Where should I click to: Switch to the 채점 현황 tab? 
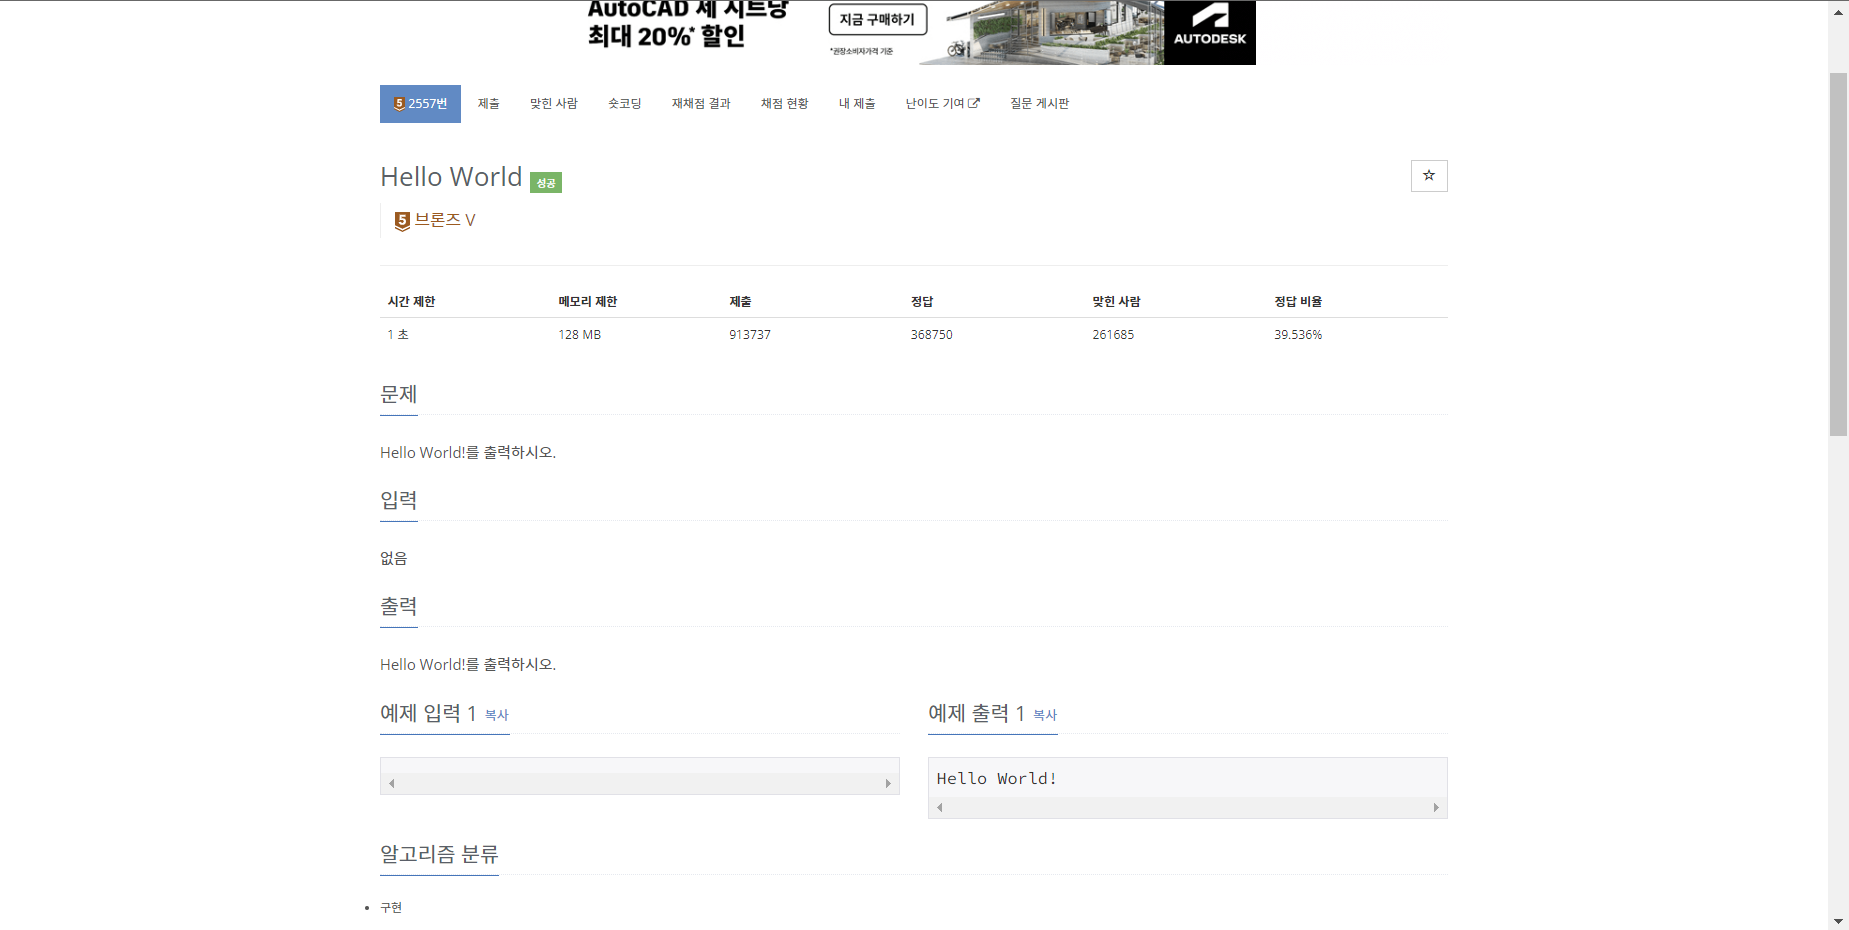pyautogui.click(x=785, y=103)
